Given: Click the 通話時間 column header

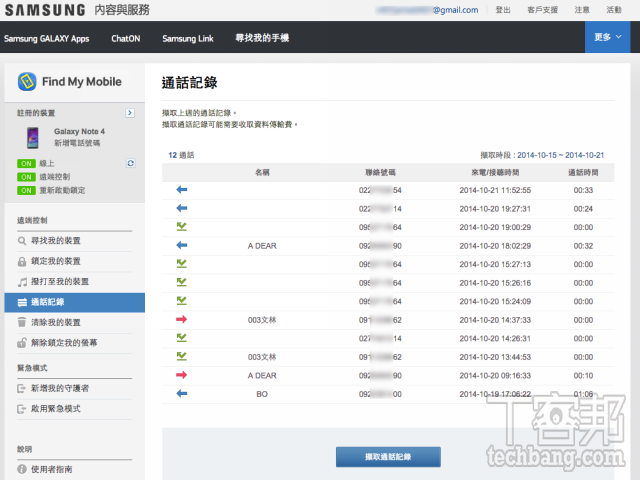Looking at the screenshot, I should point(583,173).
